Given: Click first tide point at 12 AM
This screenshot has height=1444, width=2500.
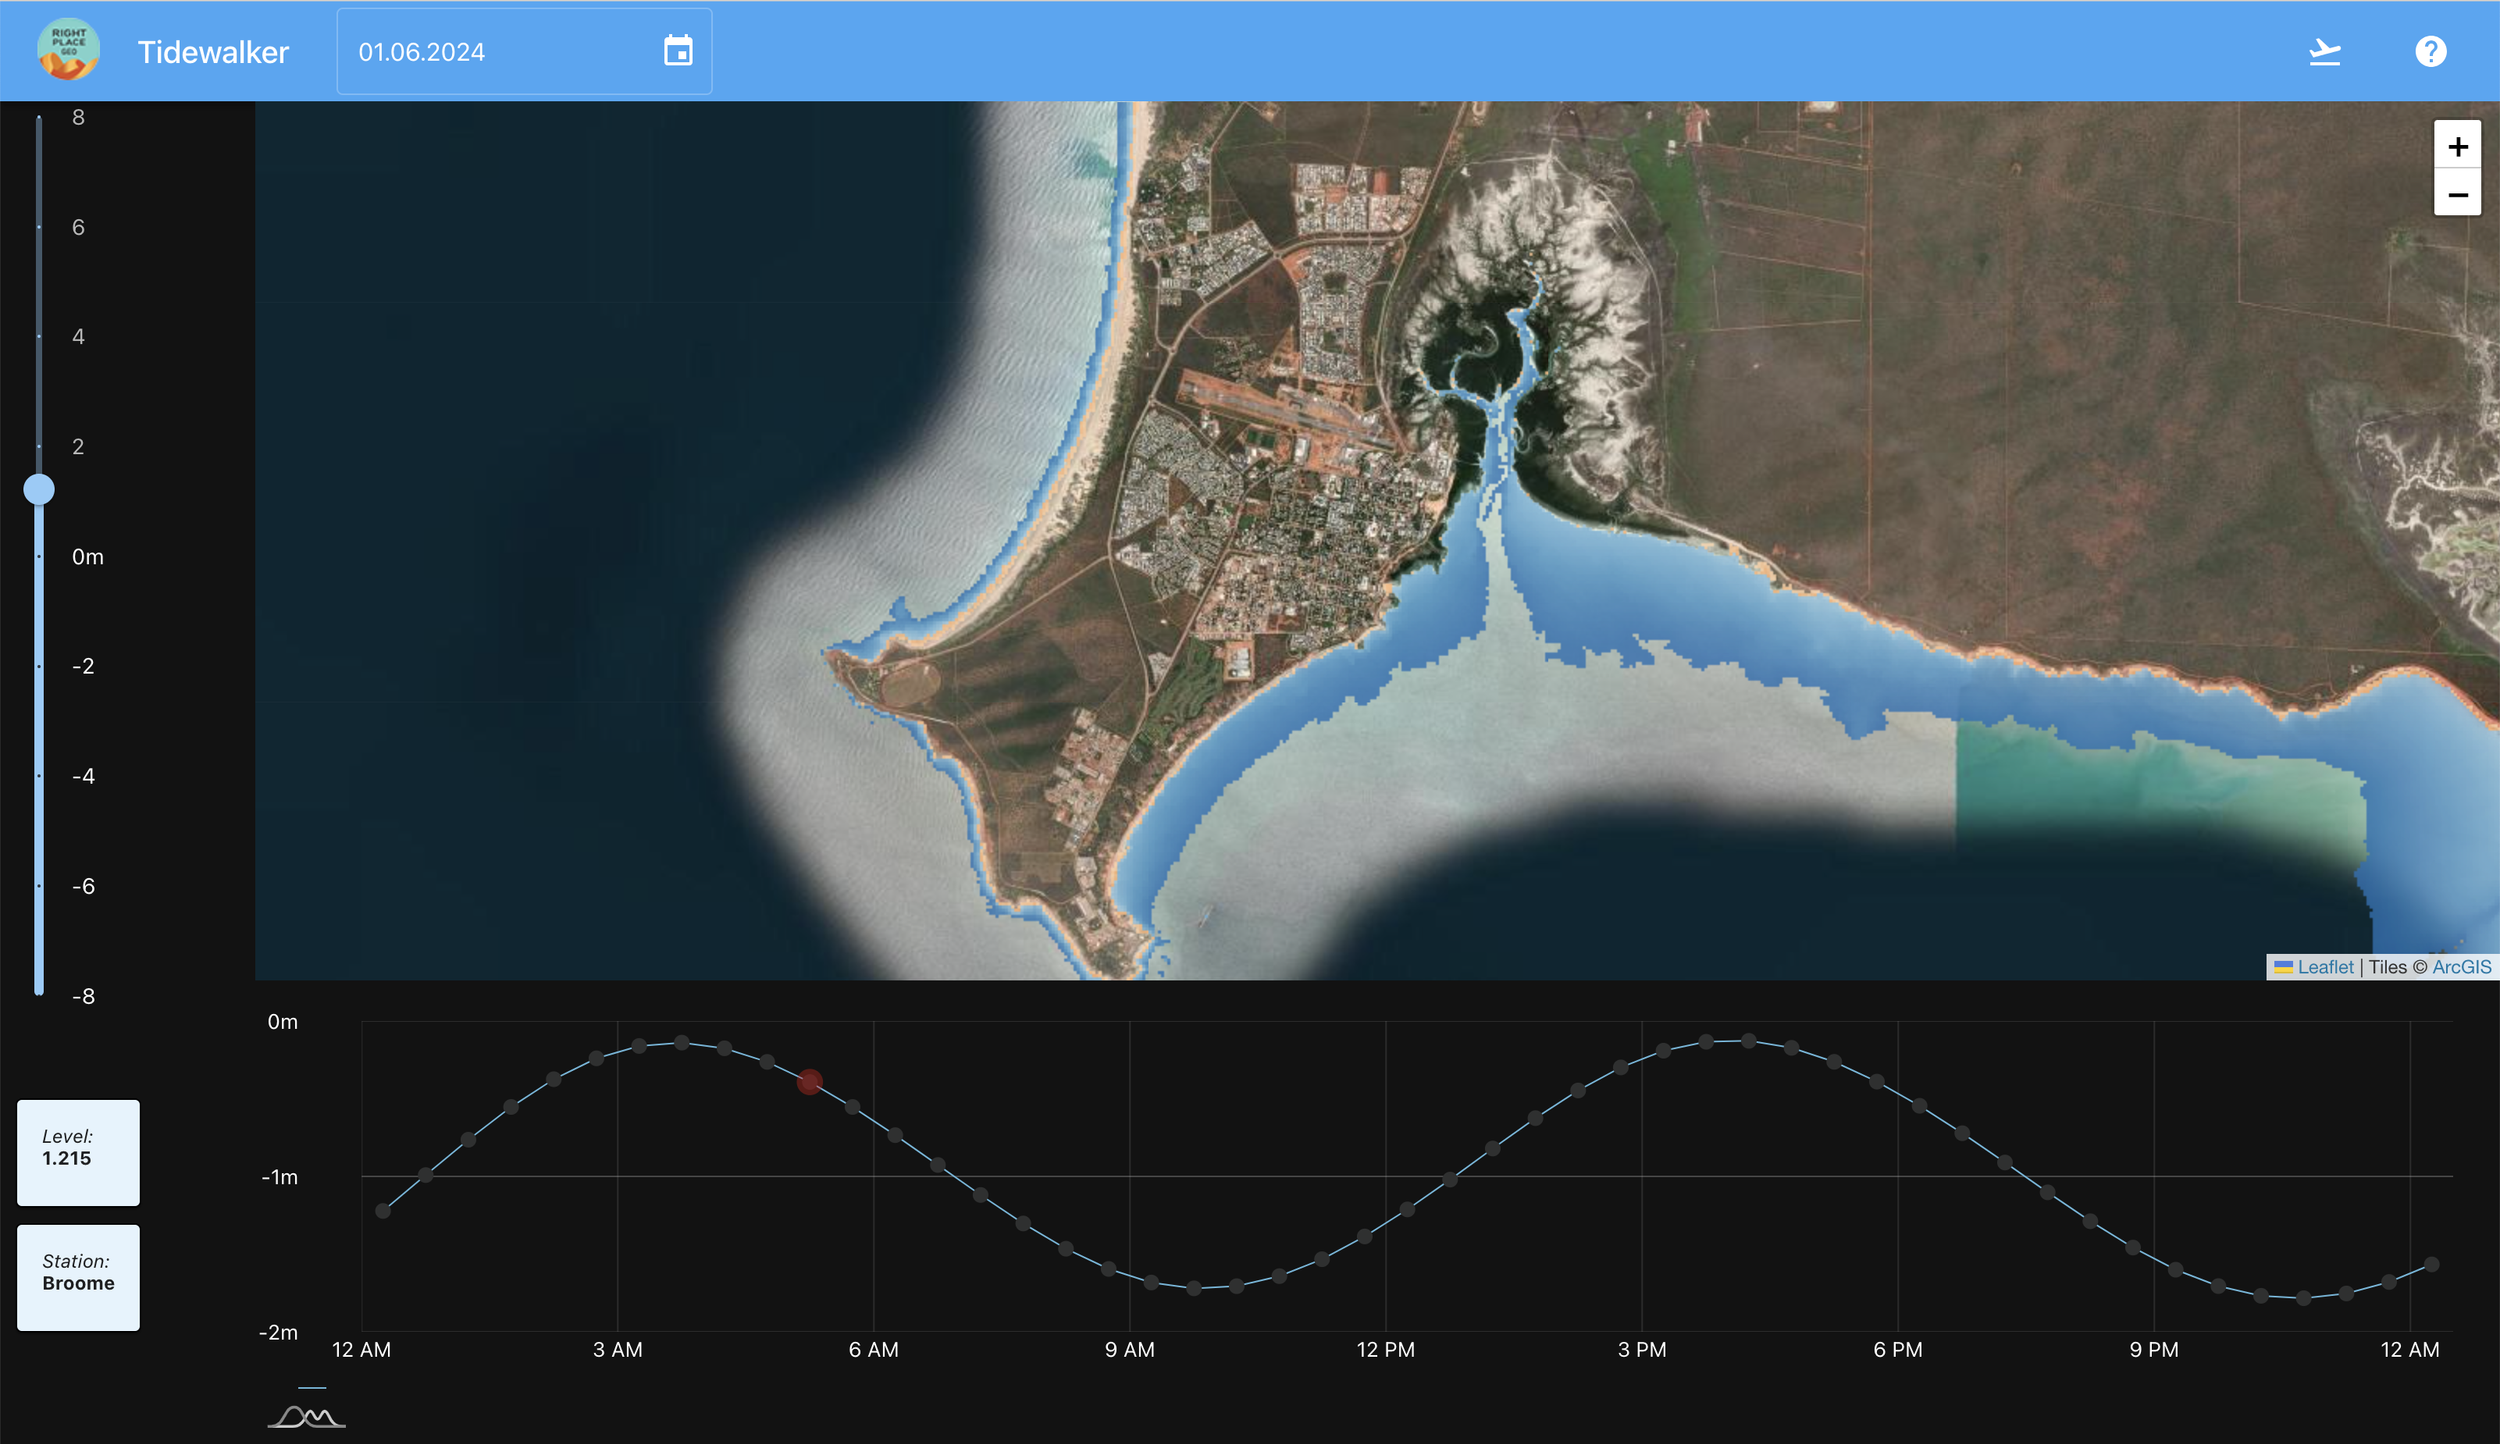Looking at the screenshot, I should click(x=383, y=1211).
